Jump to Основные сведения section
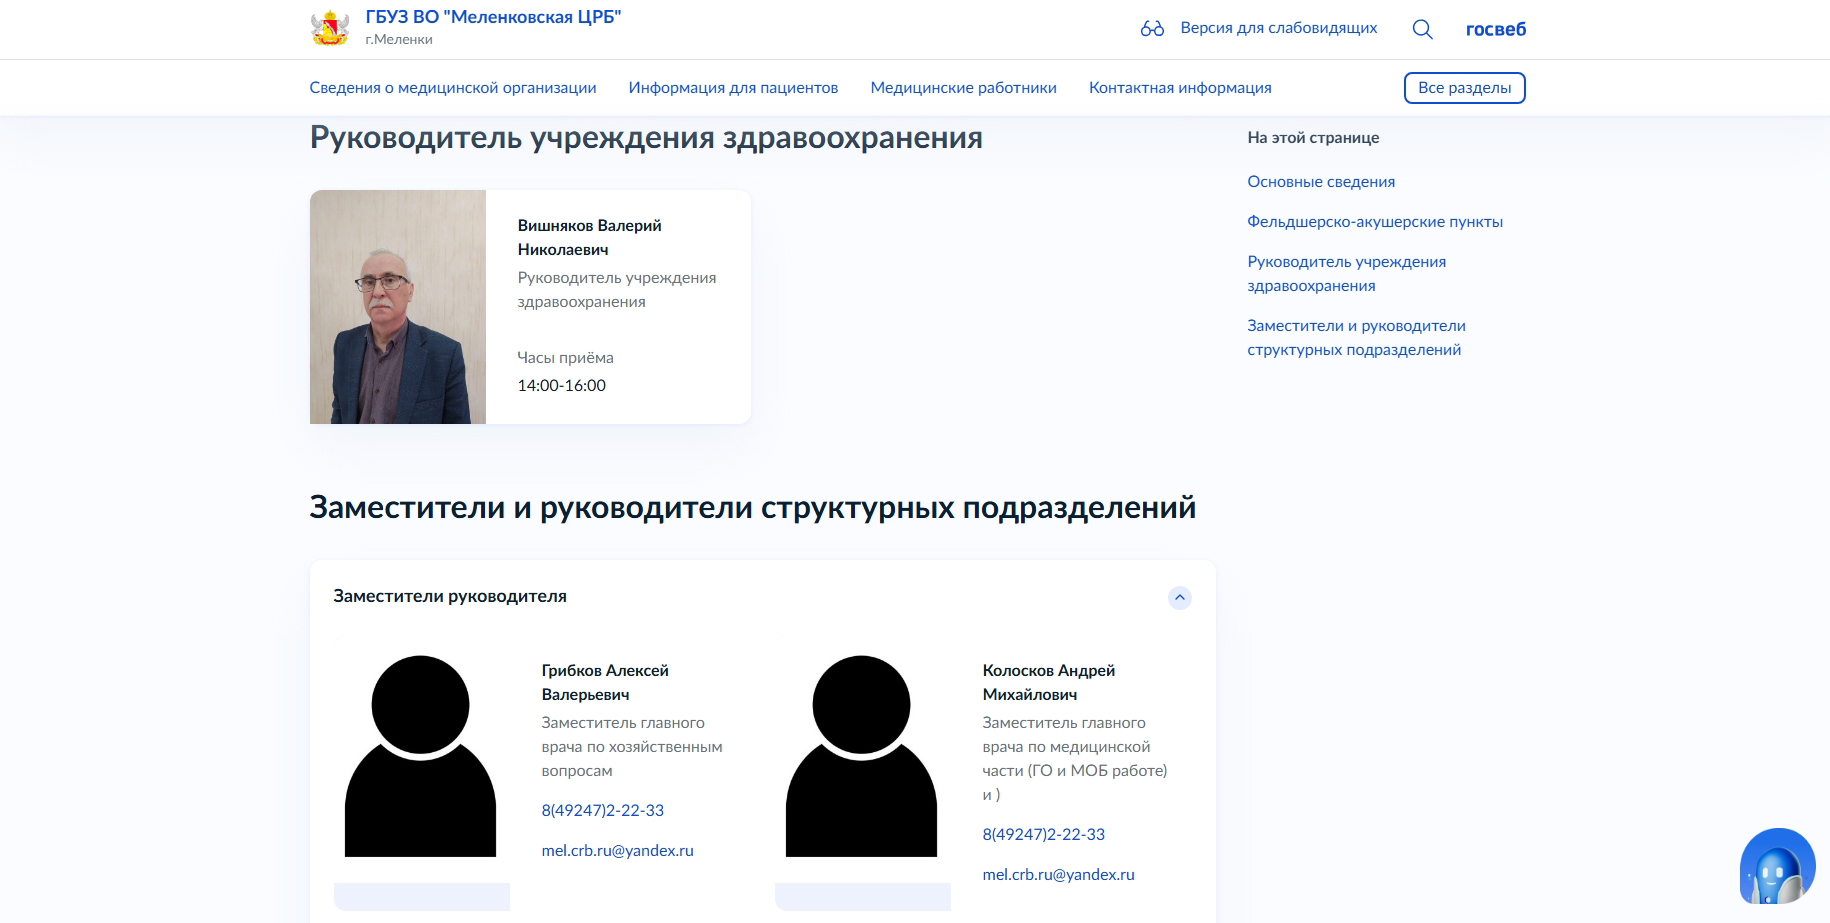The height and width of the screenshot is (923, 1830). click(x=1321, y=182)
